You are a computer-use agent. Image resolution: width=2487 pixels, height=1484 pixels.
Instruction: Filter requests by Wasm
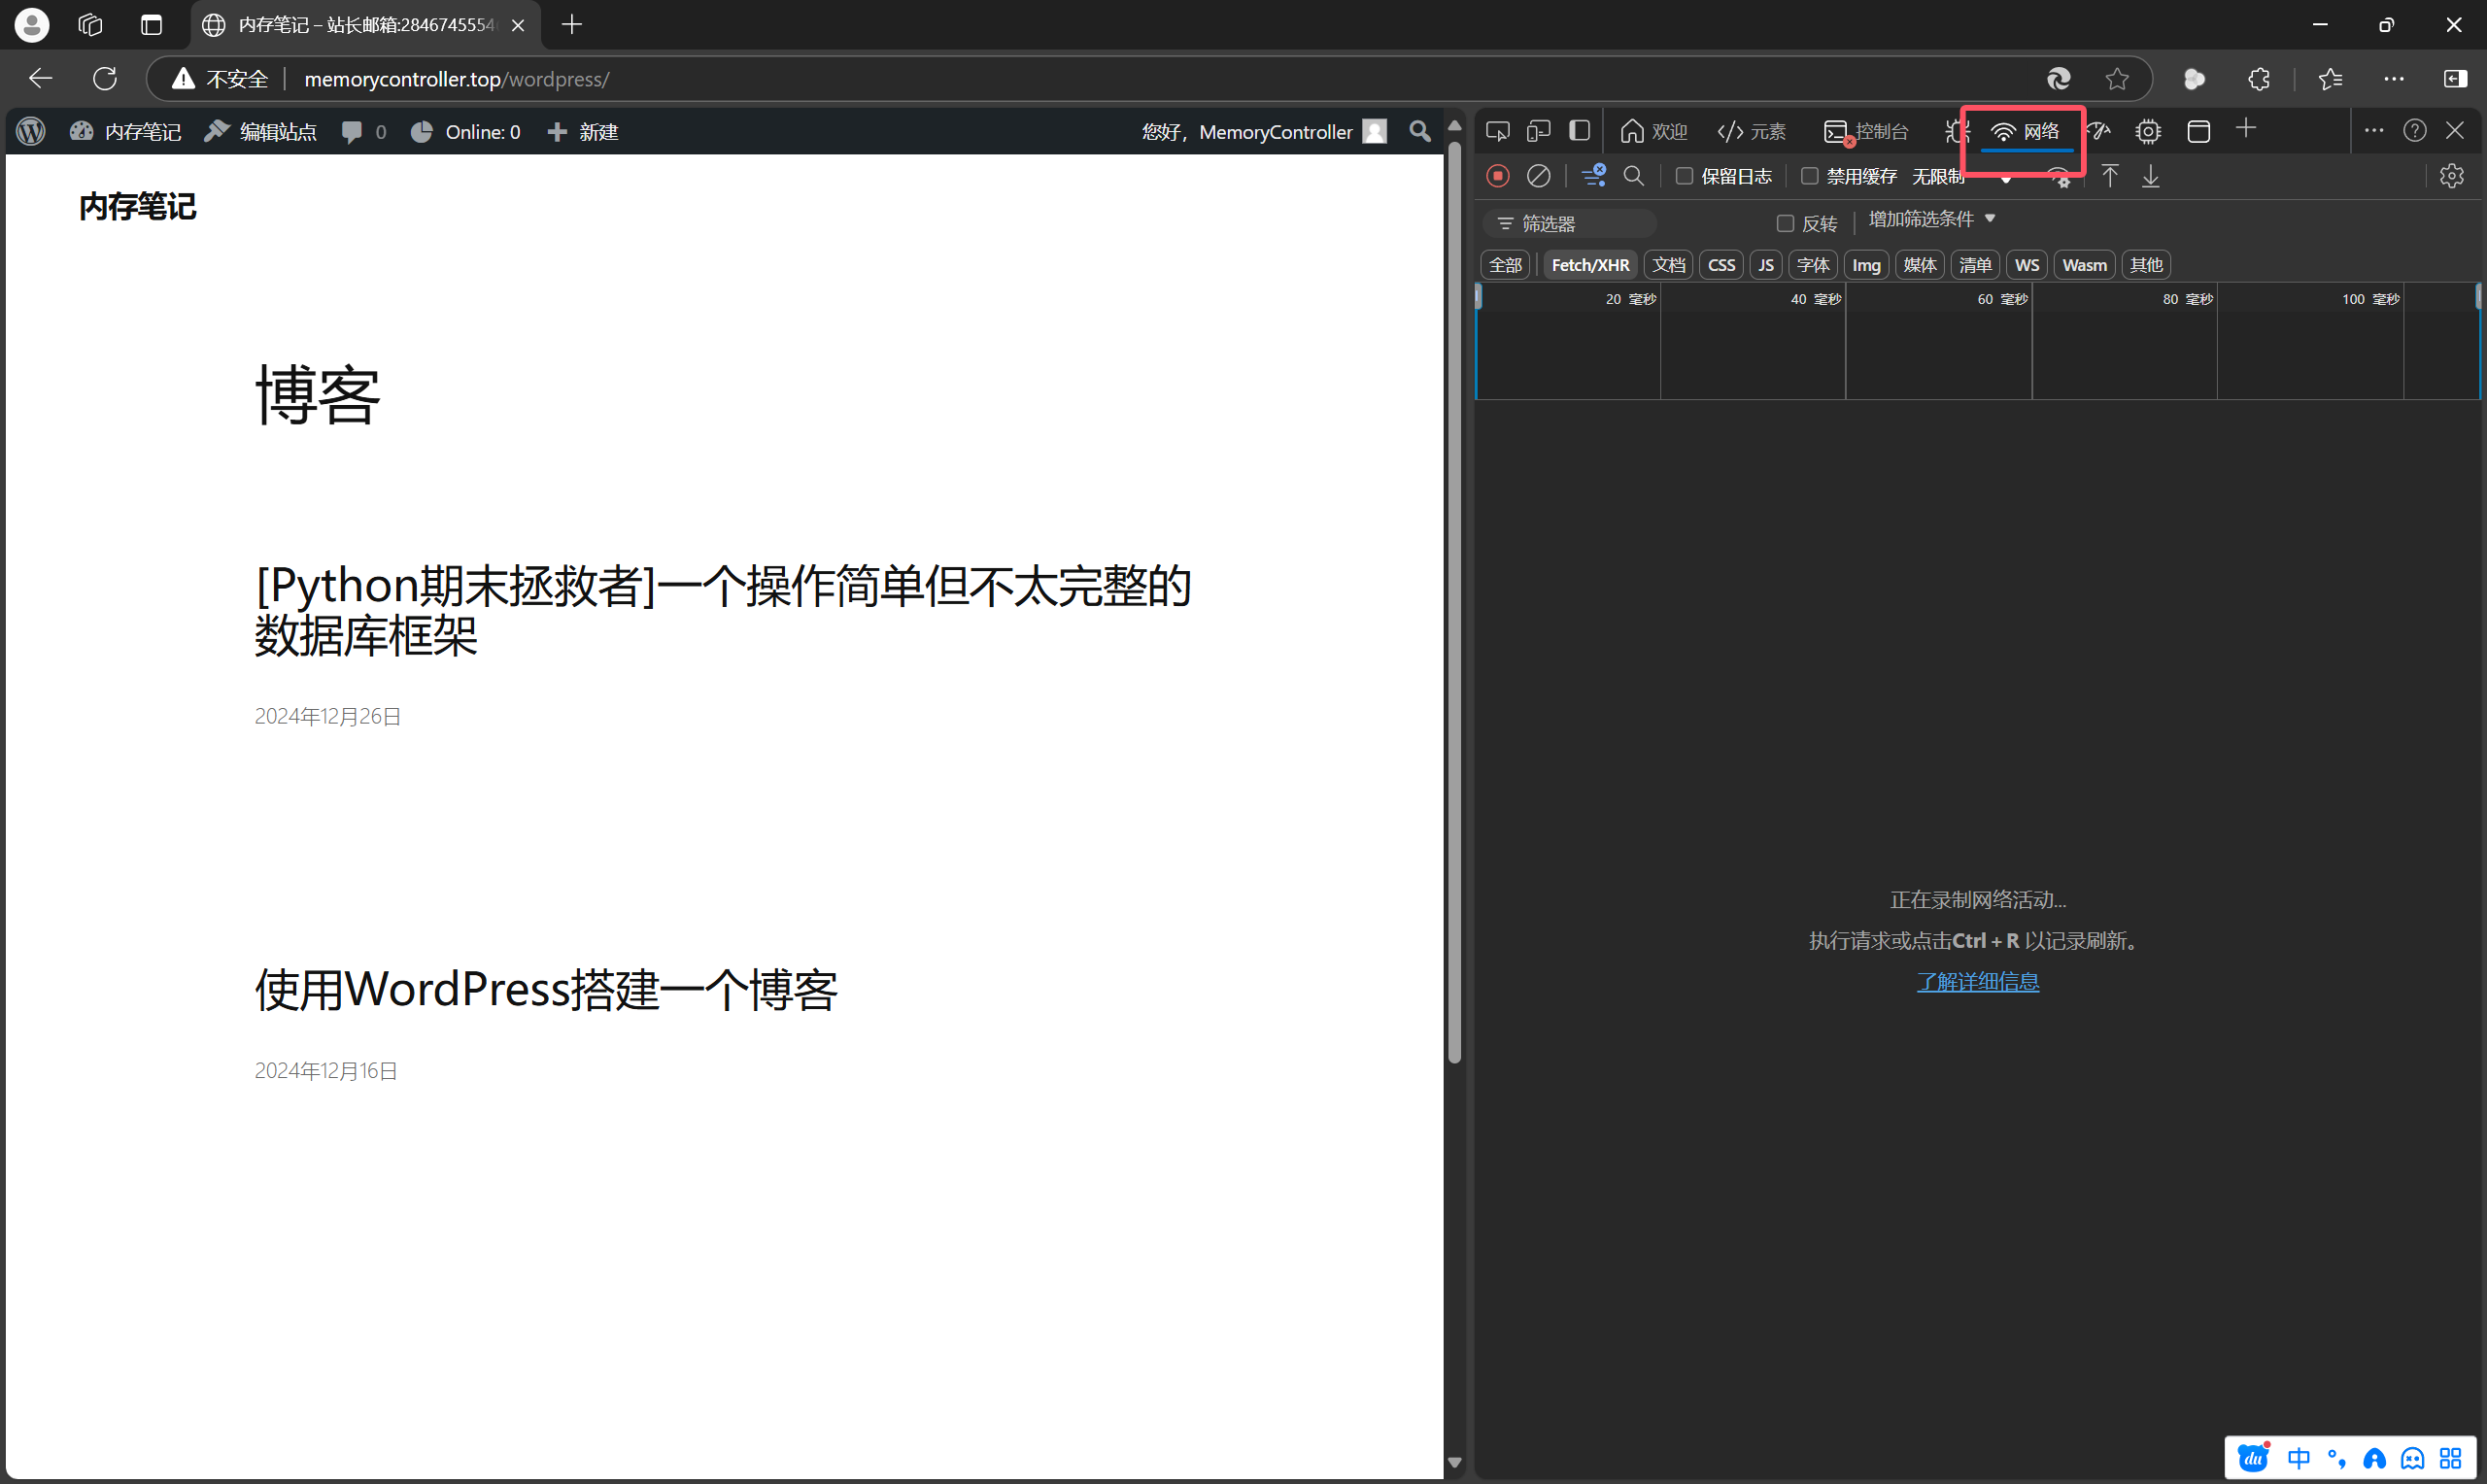coord(2084,265)
